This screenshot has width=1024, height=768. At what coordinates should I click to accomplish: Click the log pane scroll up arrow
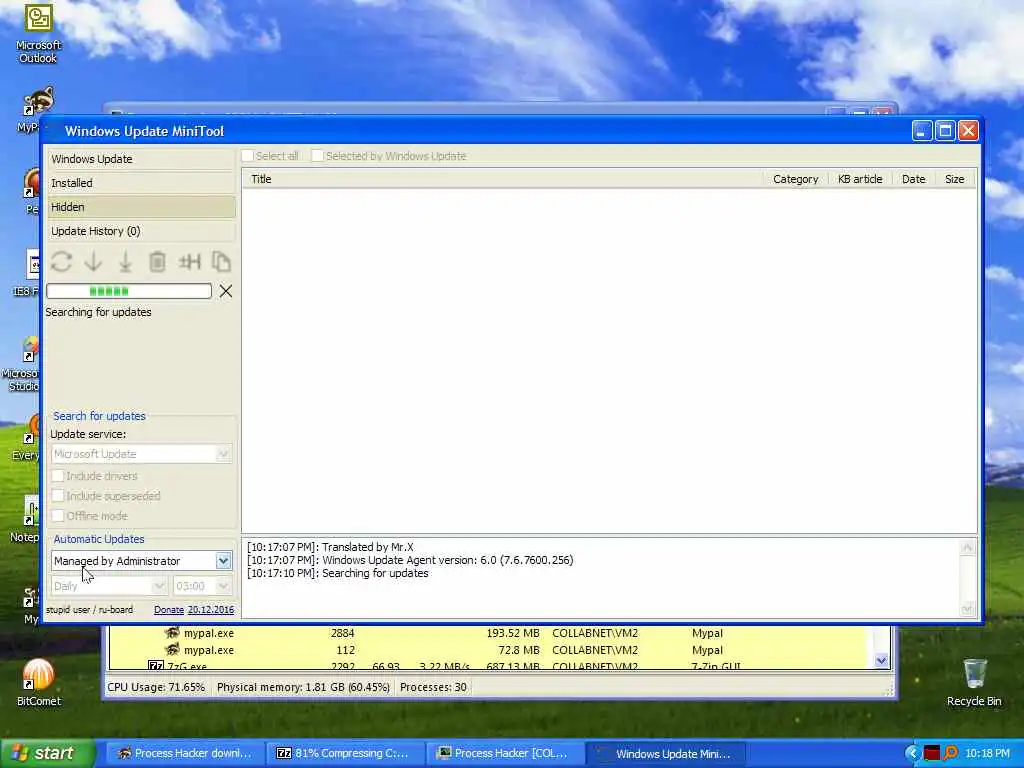[967, 547]
